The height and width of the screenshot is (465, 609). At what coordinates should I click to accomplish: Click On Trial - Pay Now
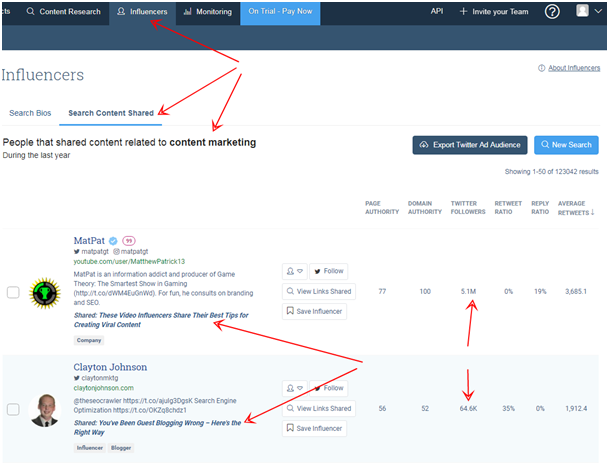point(280,12)
